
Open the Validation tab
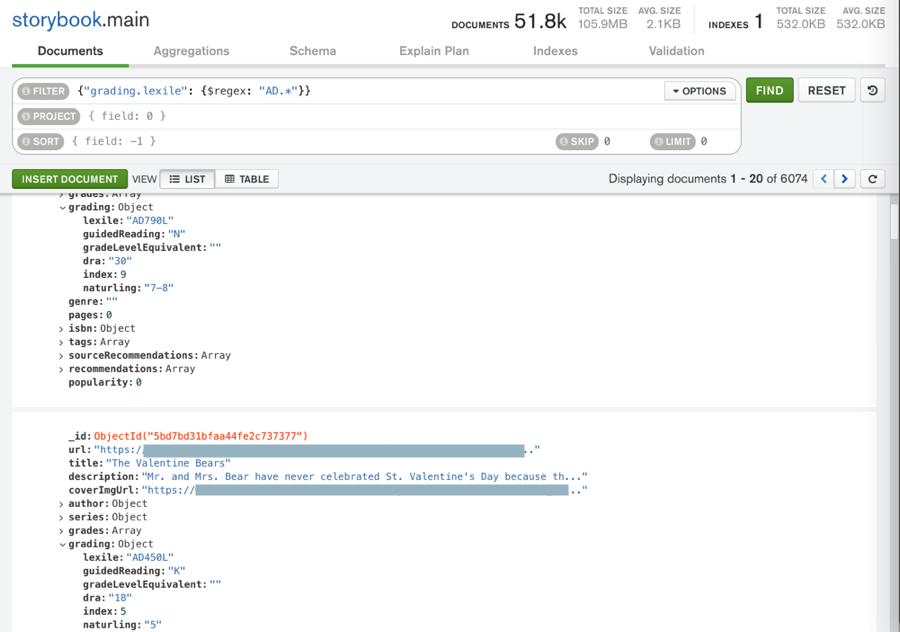(x=676, y=51)
